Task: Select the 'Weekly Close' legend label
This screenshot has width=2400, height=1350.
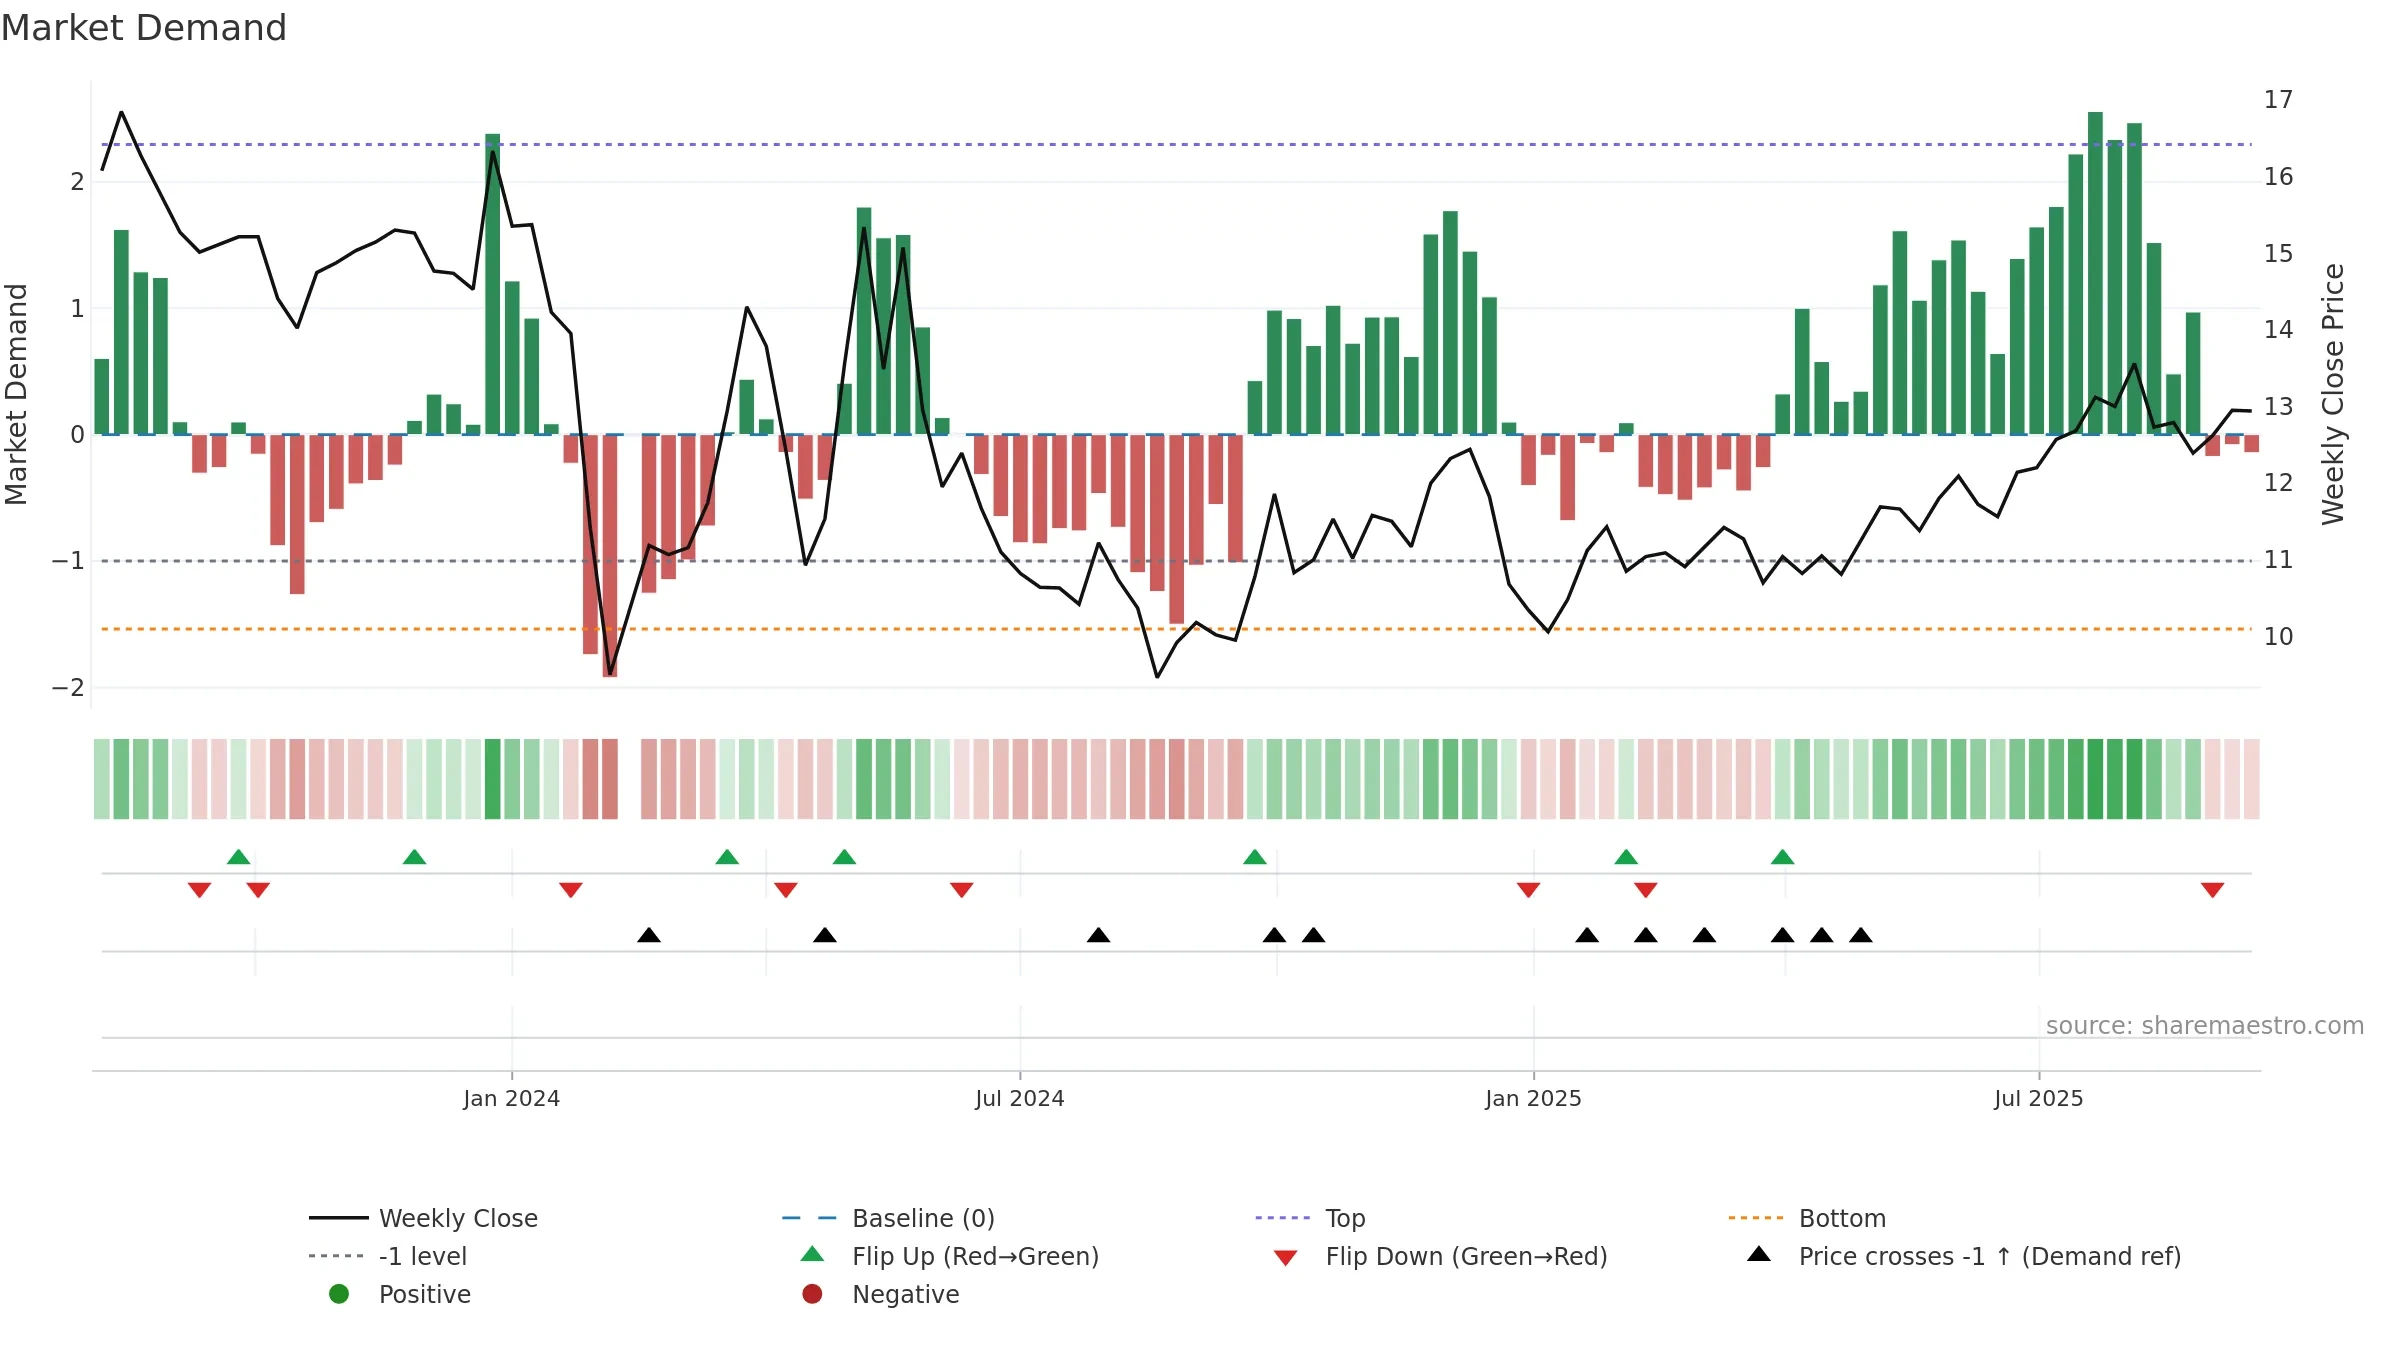Action: 458,1218
